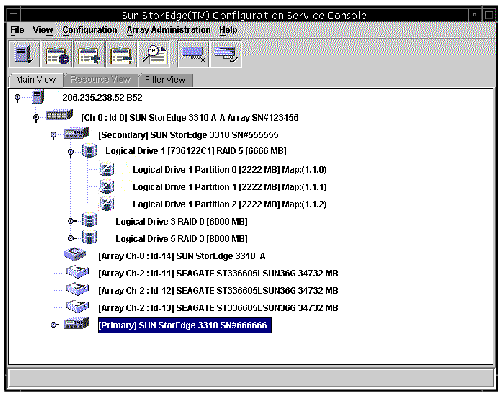The image size is (503, 396).
Task: Click the Secondary controller icon
Action: click(76, 133)
